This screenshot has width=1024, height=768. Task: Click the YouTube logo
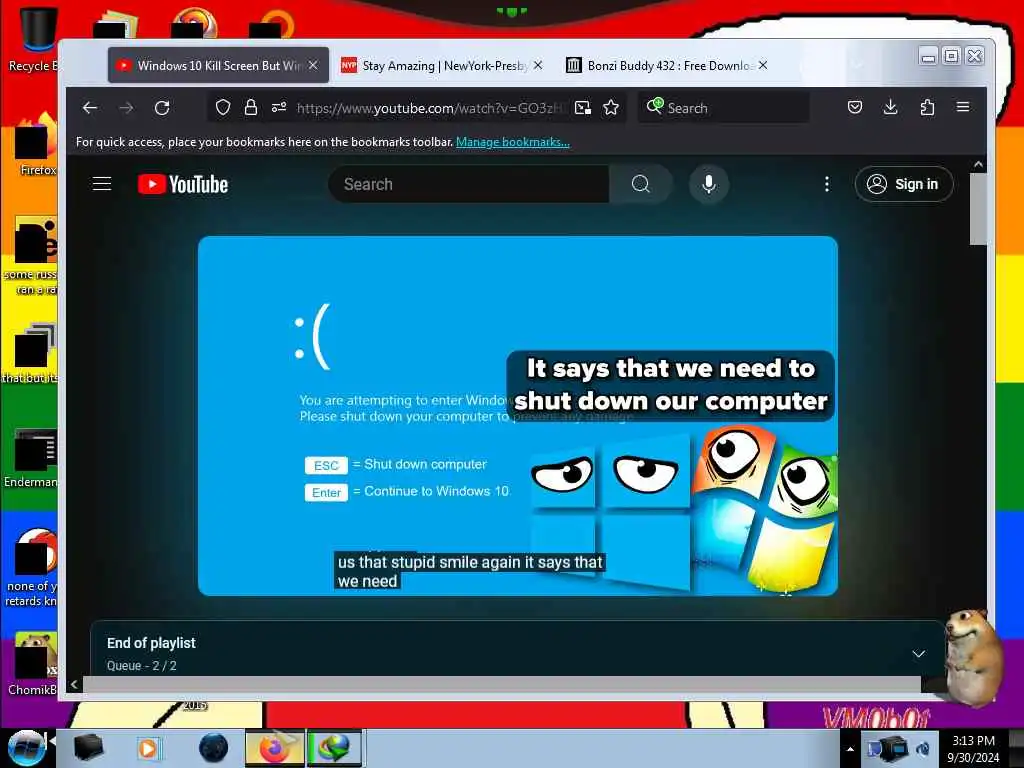[183, 184]
